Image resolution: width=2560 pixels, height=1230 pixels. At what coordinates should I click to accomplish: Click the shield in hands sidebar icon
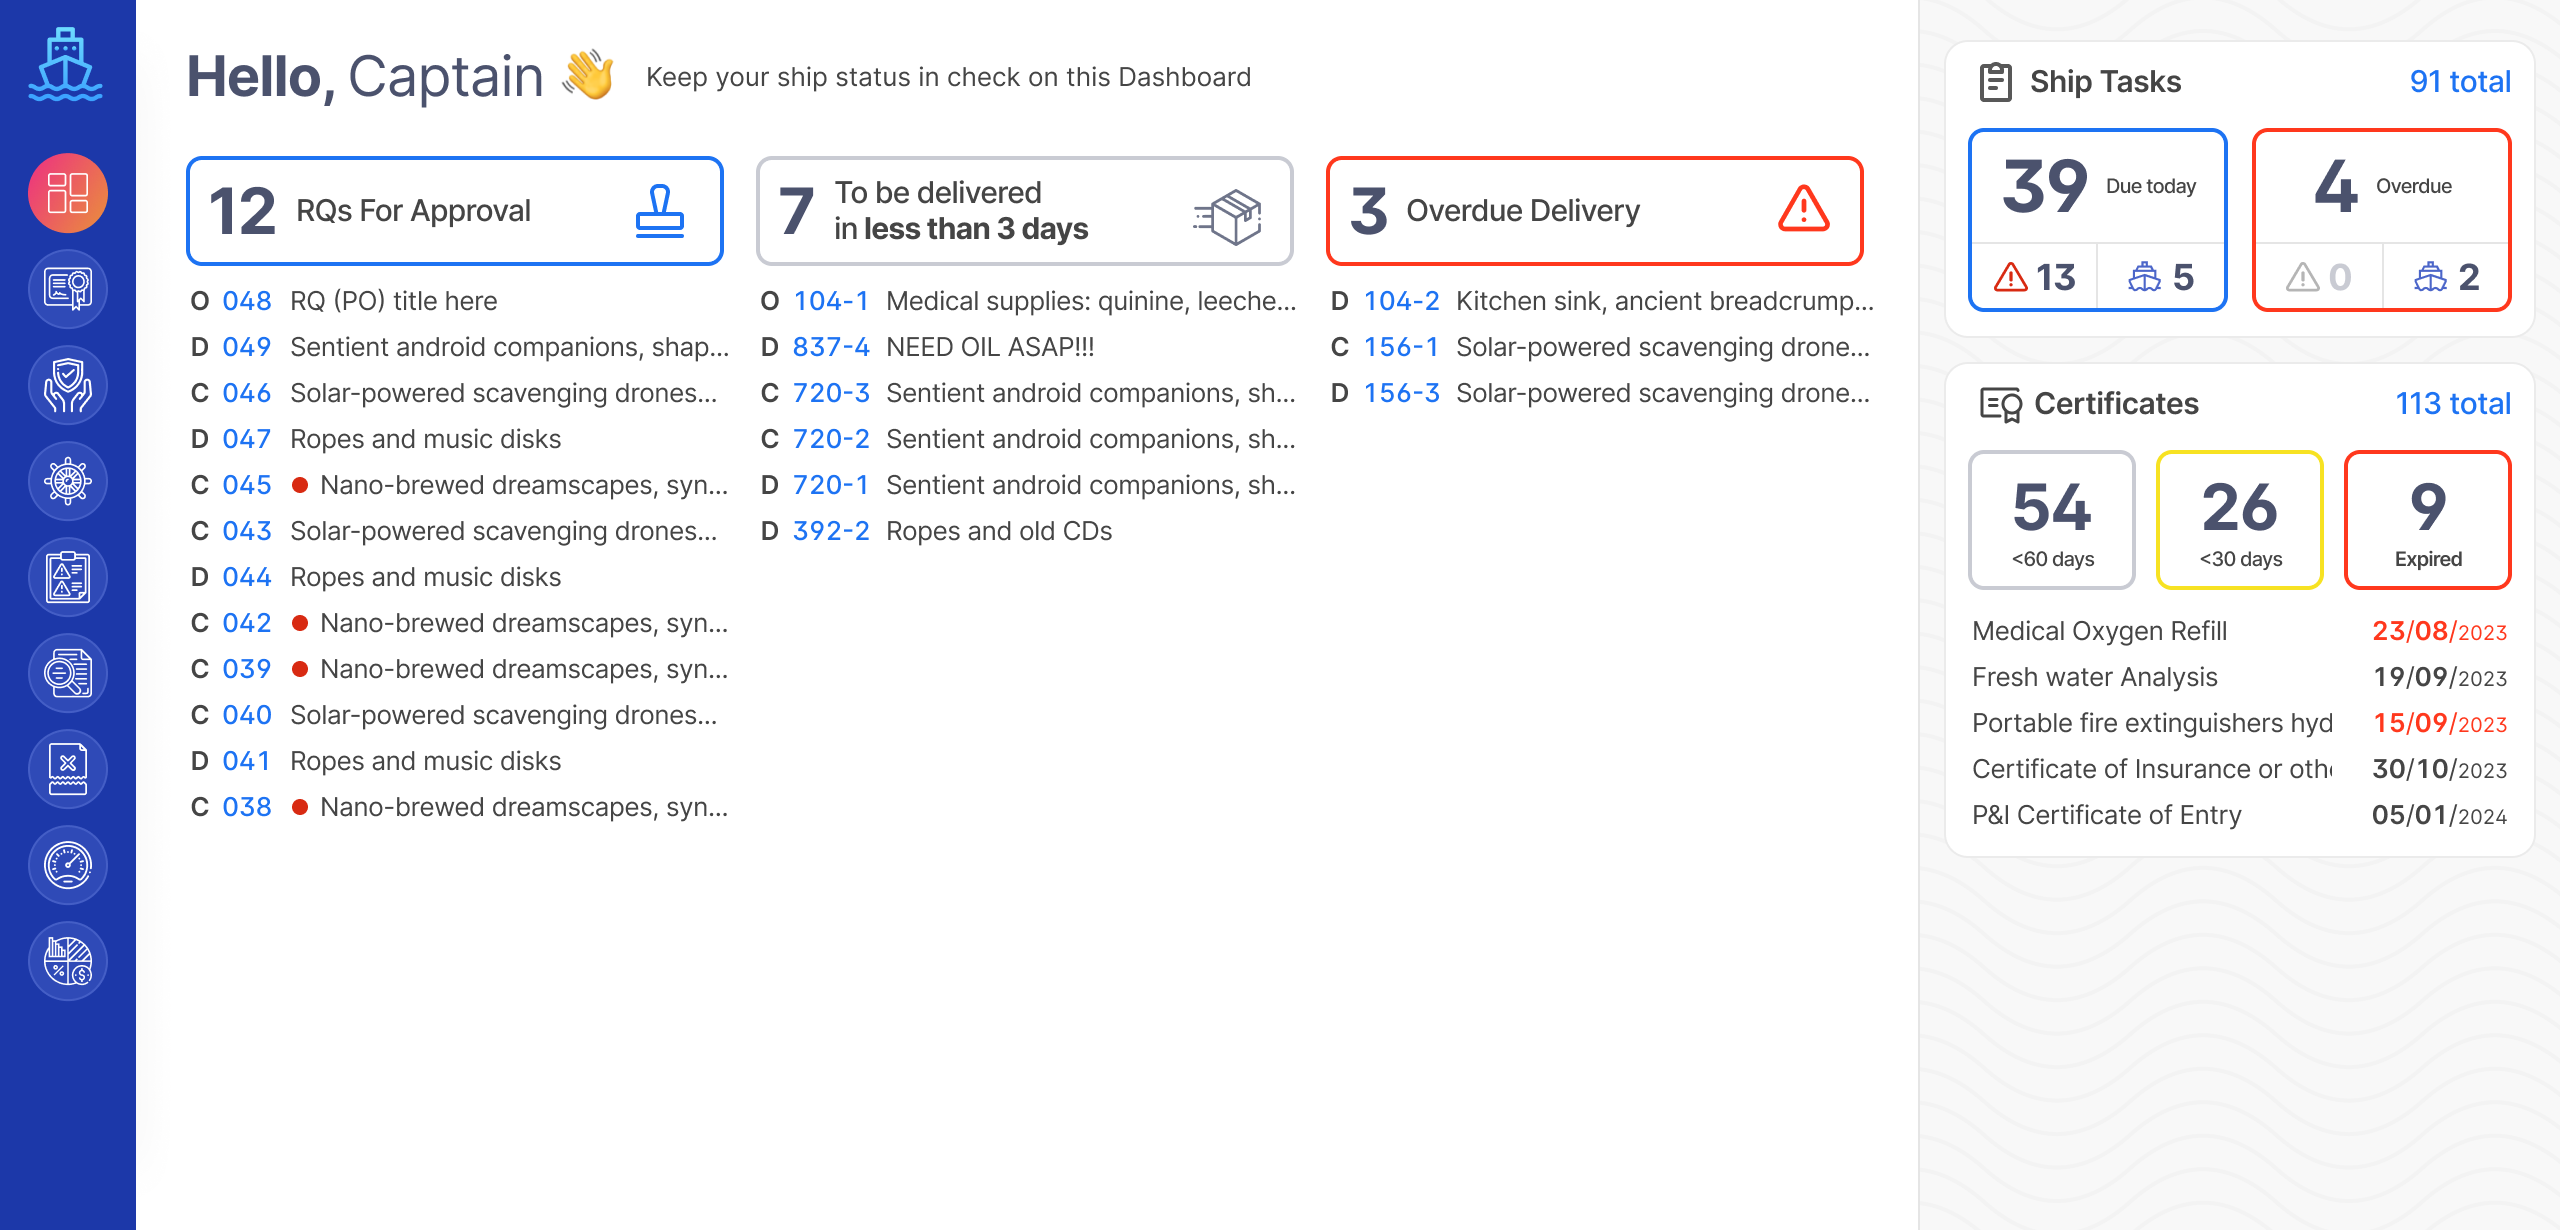pos(68,385)
